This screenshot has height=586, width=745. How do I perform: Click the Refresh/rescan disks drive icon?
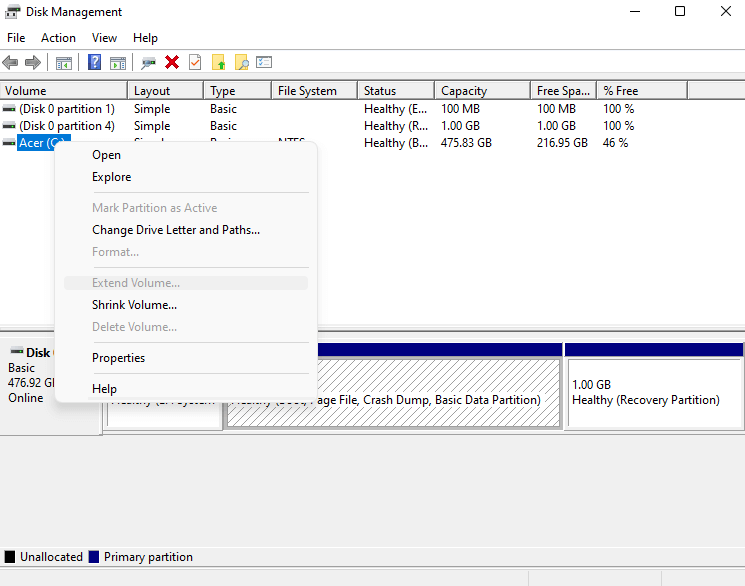point(148,63)
